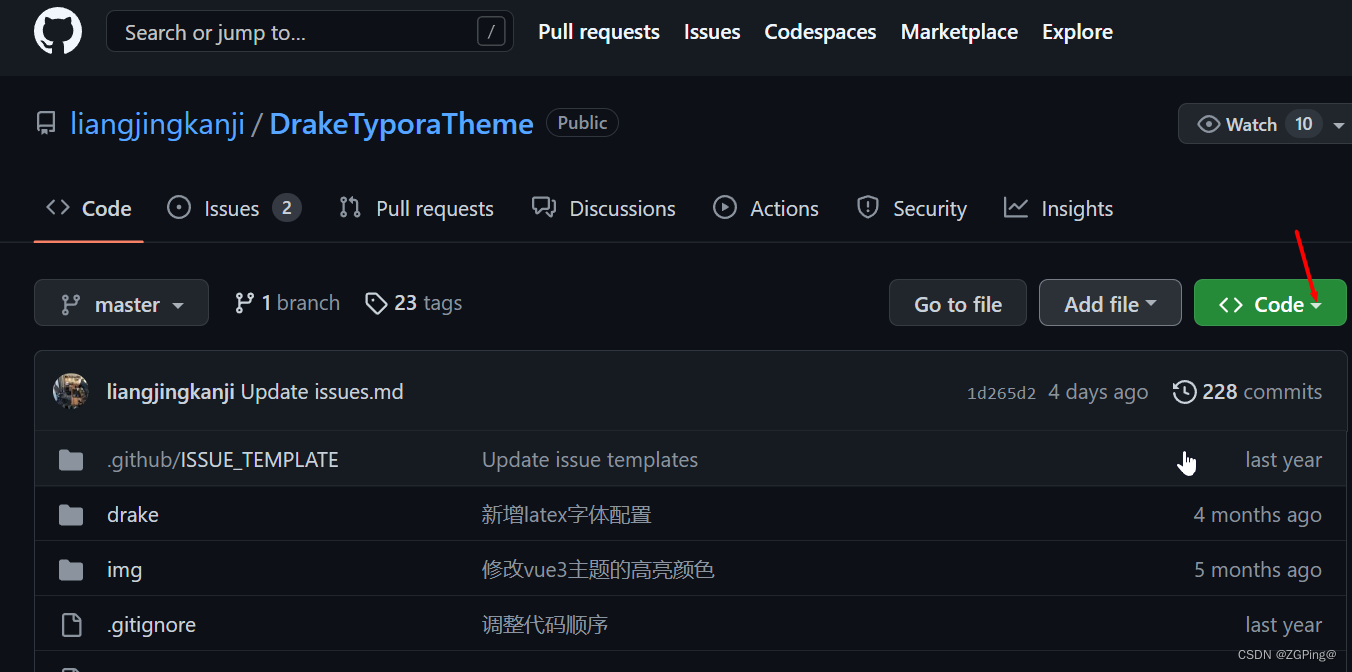
Task: Click the GitHub octocat logo
Action: pos(57,31)
